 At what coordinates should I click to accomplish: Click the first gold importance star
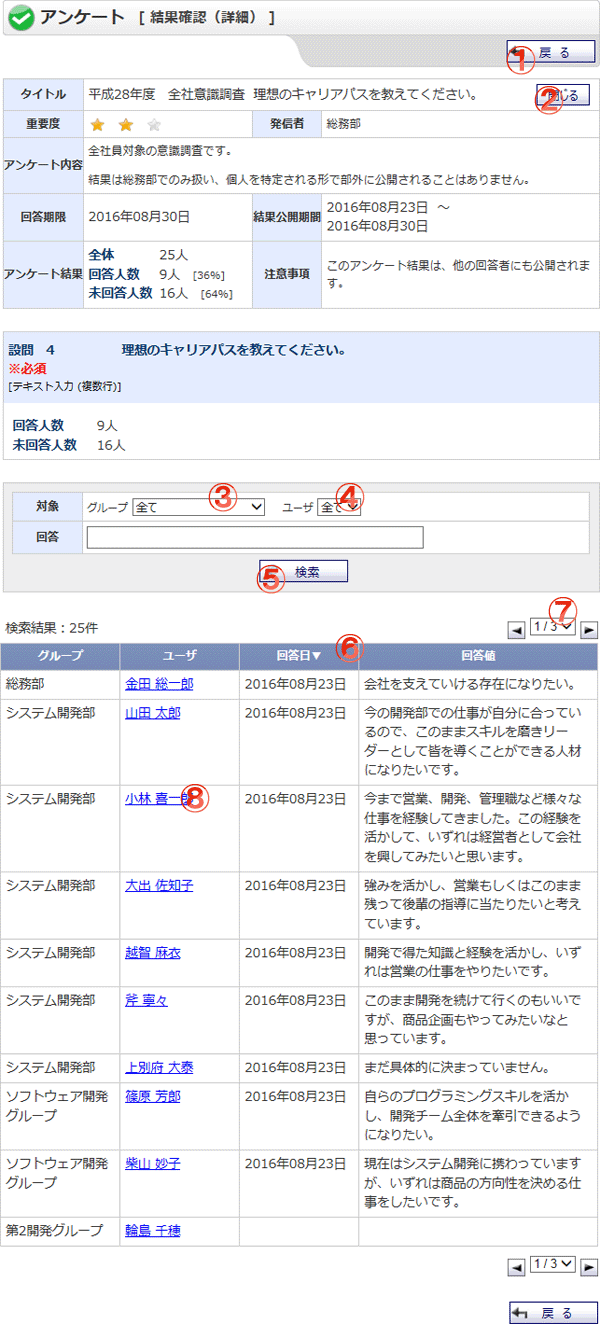98,125
